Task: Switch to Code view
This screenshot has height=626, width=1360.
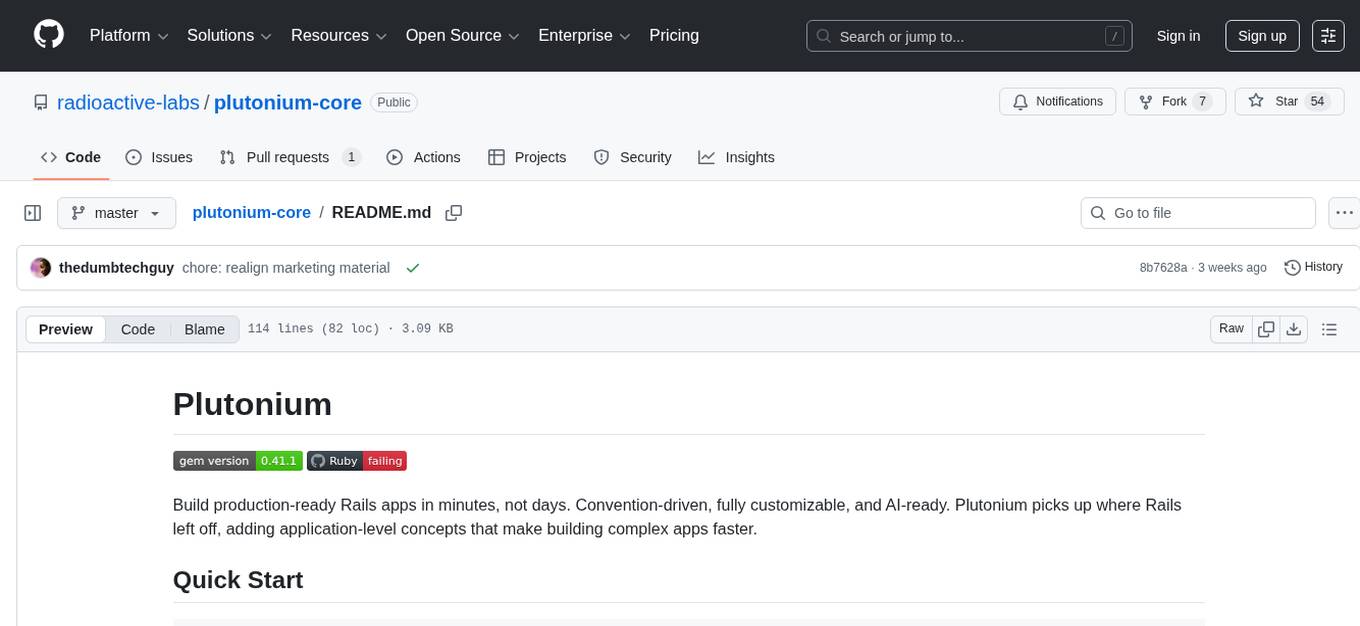Action: coord(138,329)
